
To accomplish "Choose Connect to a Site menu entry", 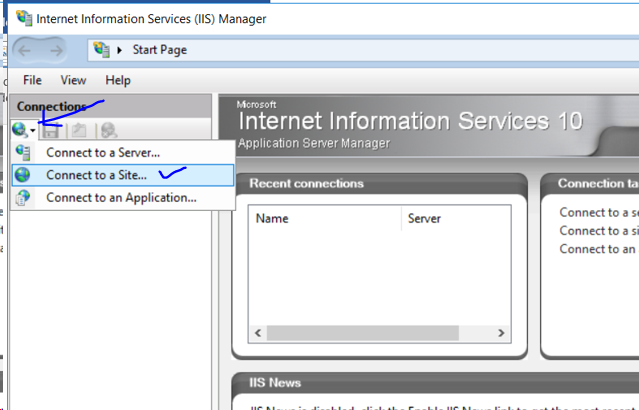I will [x=123, y=175].
